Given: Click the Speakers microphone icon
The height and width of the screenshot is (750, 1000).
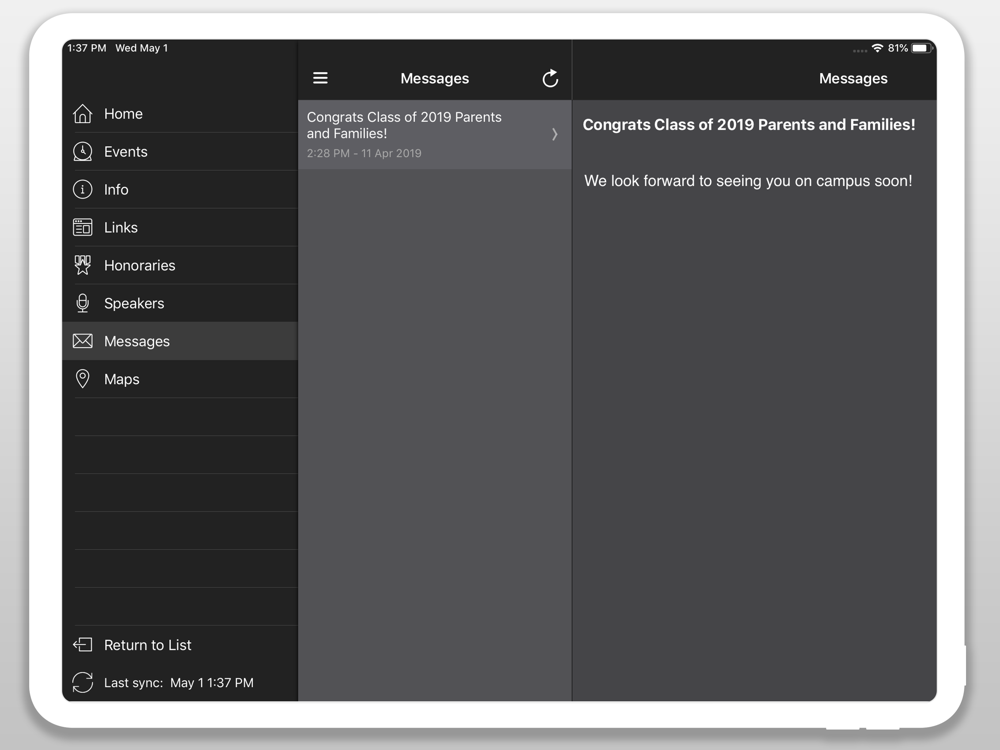Looking at the screenshot, I should point(83,304).
